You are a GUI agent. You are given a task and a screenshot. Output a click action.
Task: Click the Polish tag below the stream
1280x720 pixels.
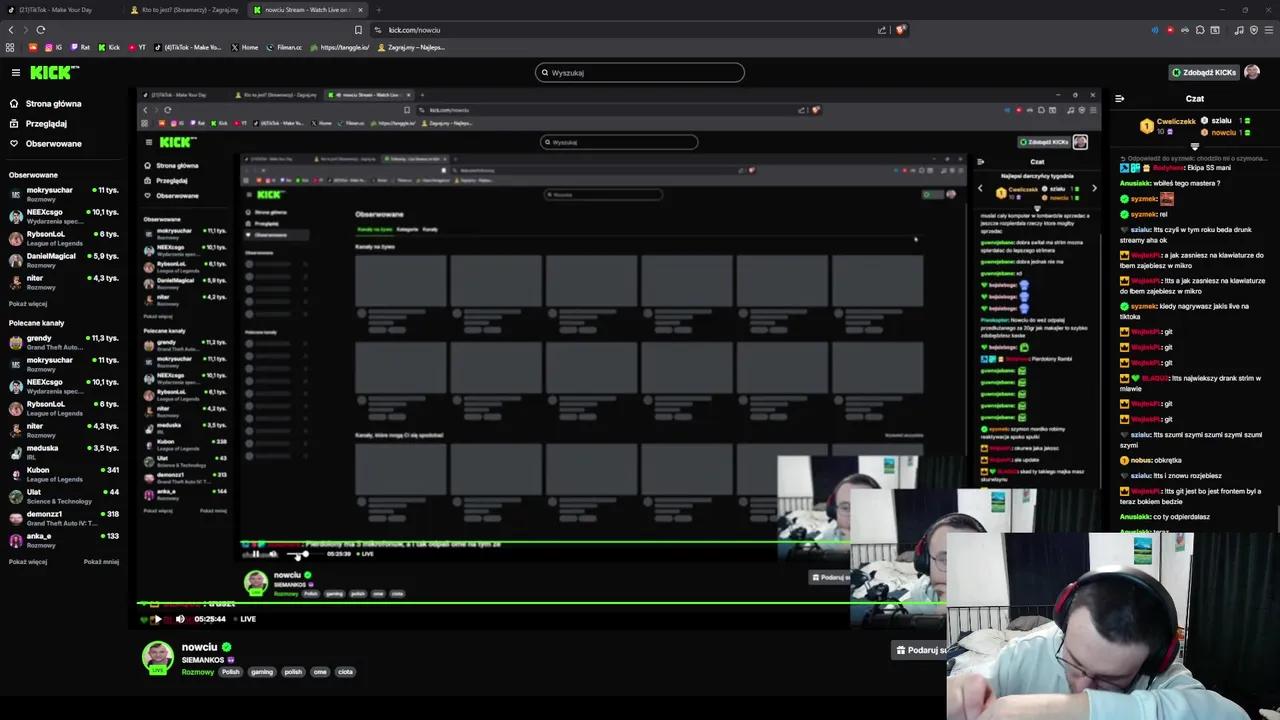pyautogui.click(x=231, y=672)
